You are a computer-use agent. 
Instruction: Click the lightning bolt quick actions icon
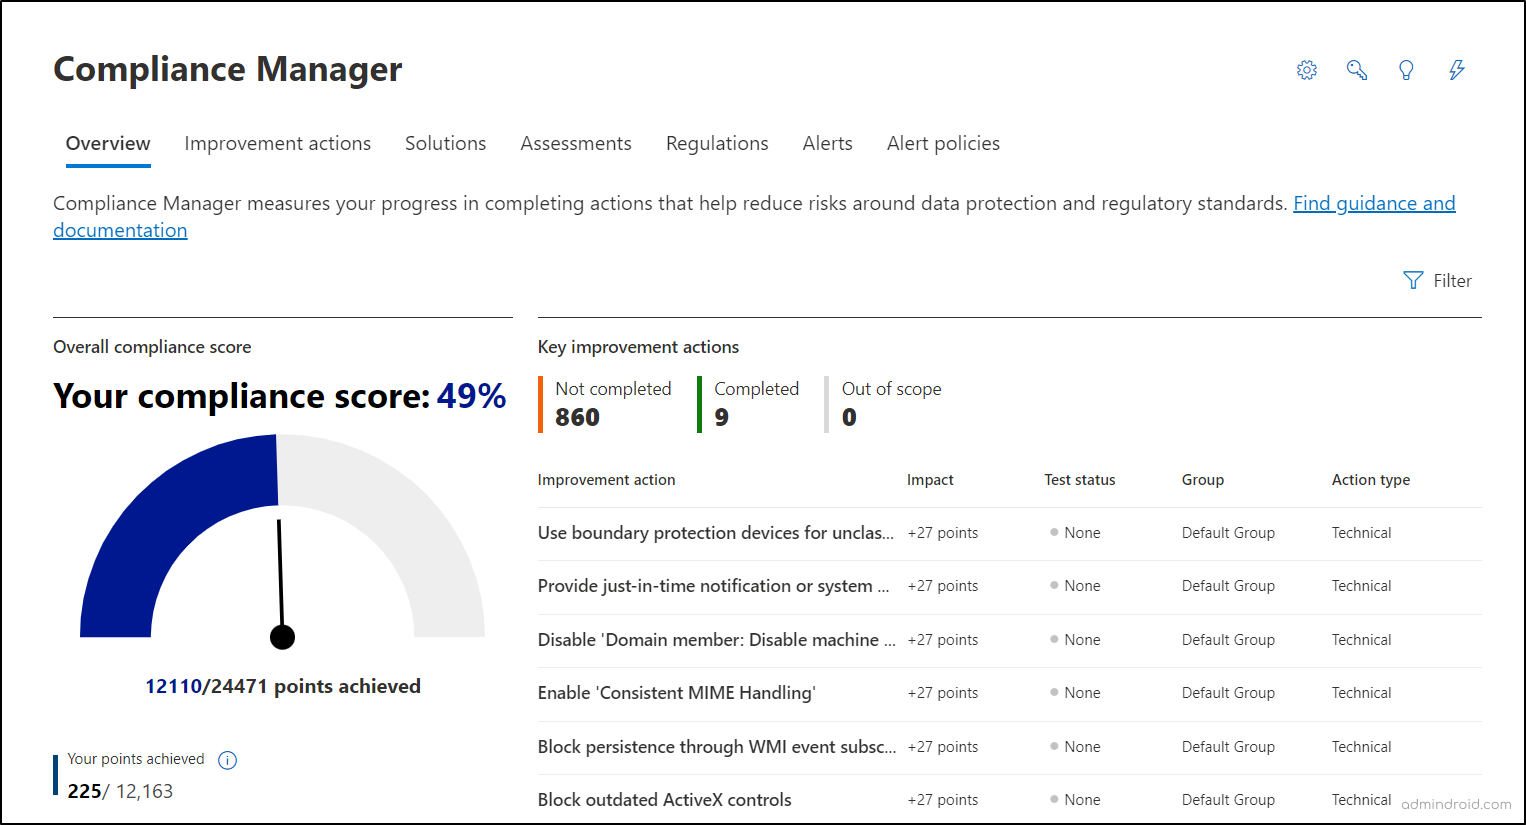pos(1456,70)
